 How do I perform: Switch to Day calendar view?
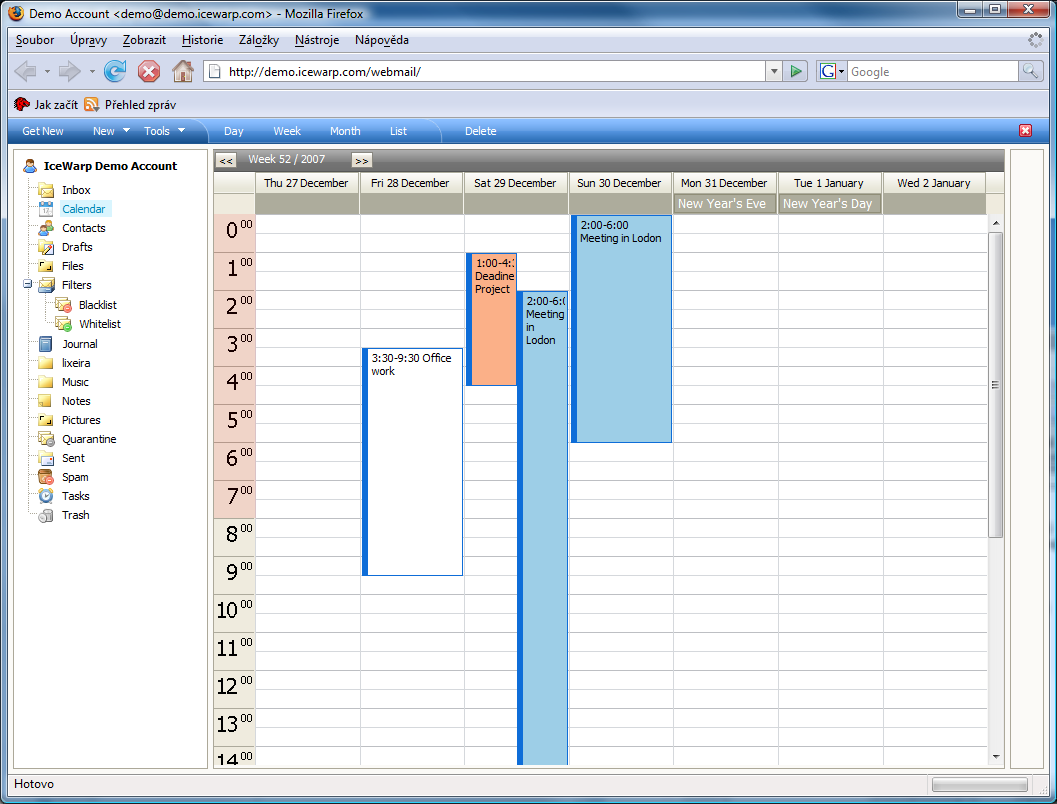click(233, 131)
